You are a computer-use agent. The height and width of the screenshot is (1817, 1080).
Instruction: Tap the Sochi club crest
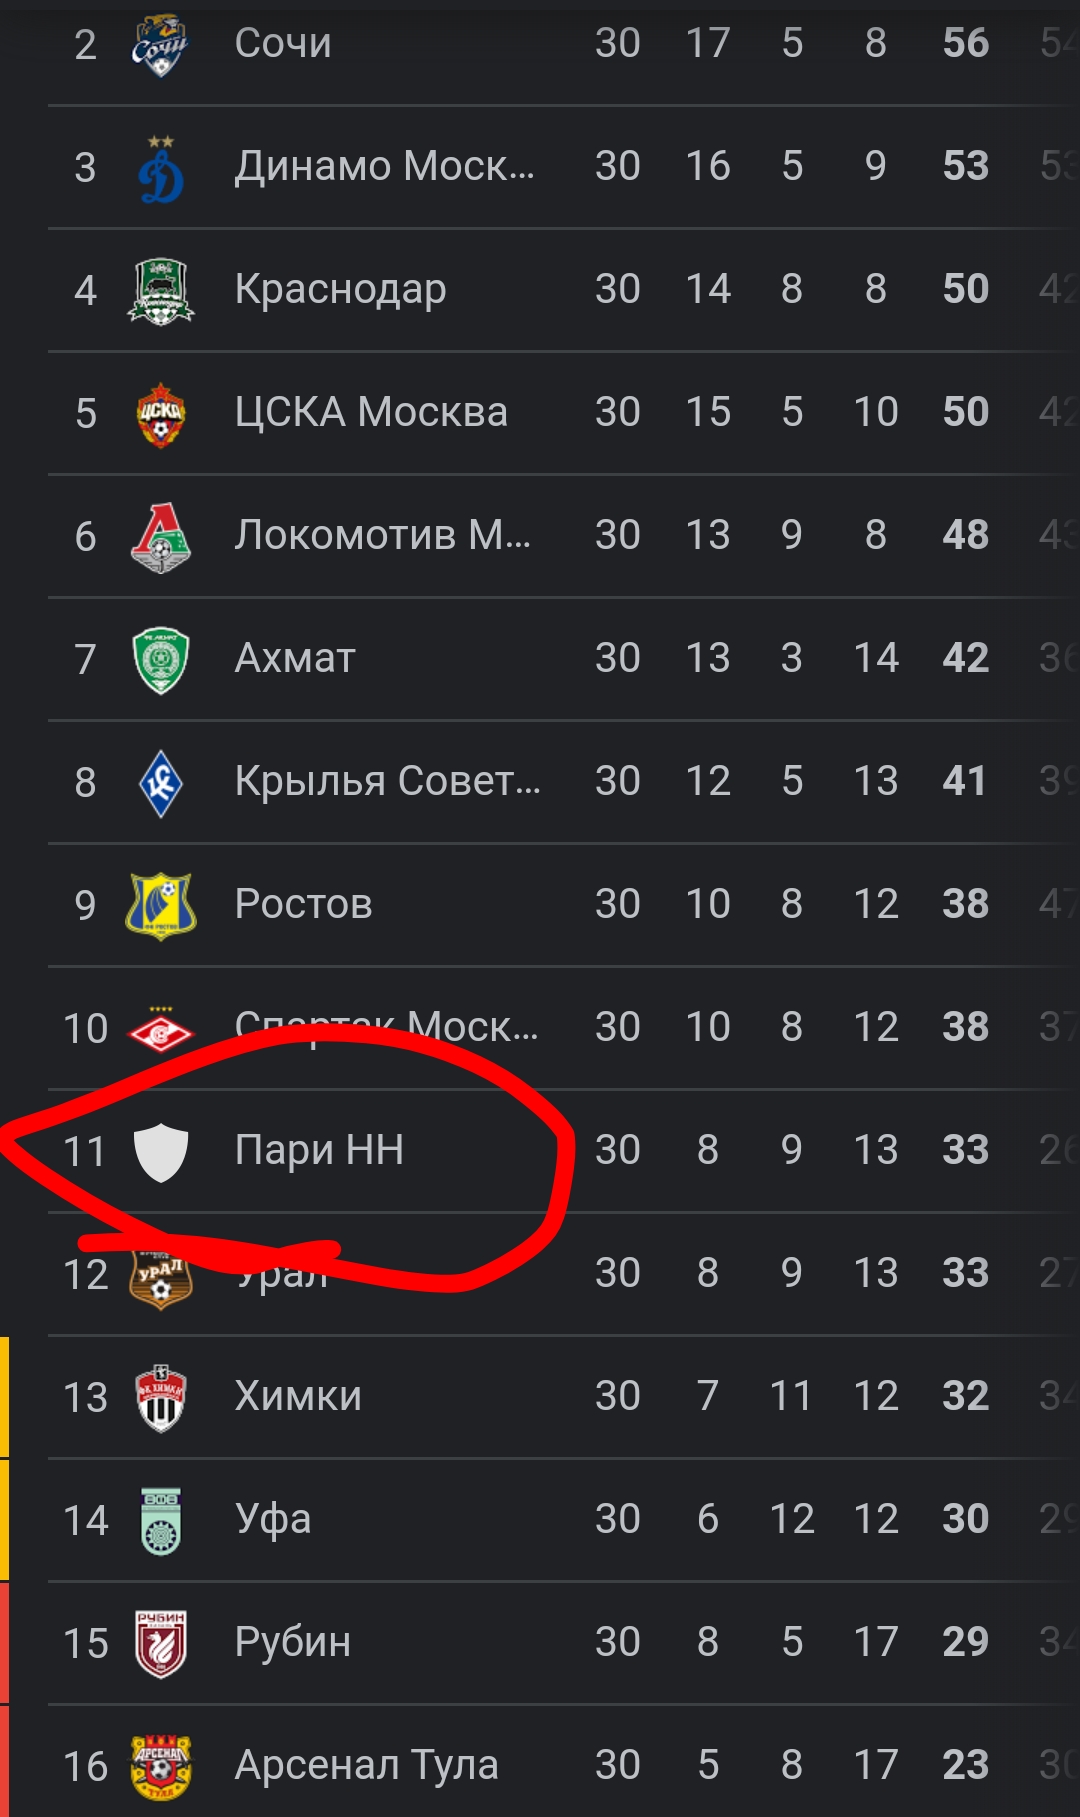160,45
